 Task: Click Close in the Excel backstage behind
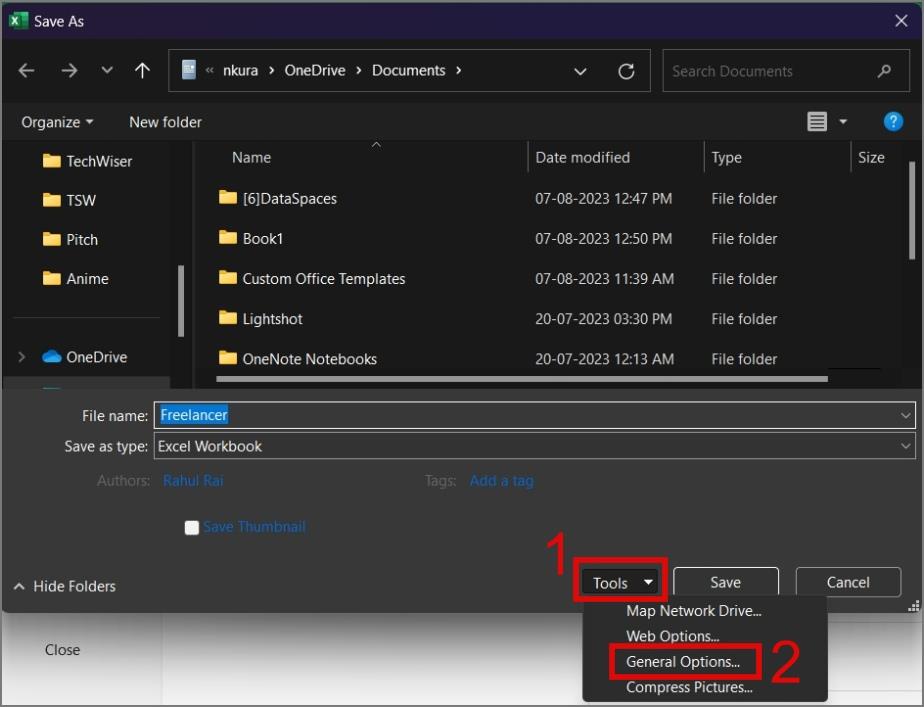(x=62, y=650)
